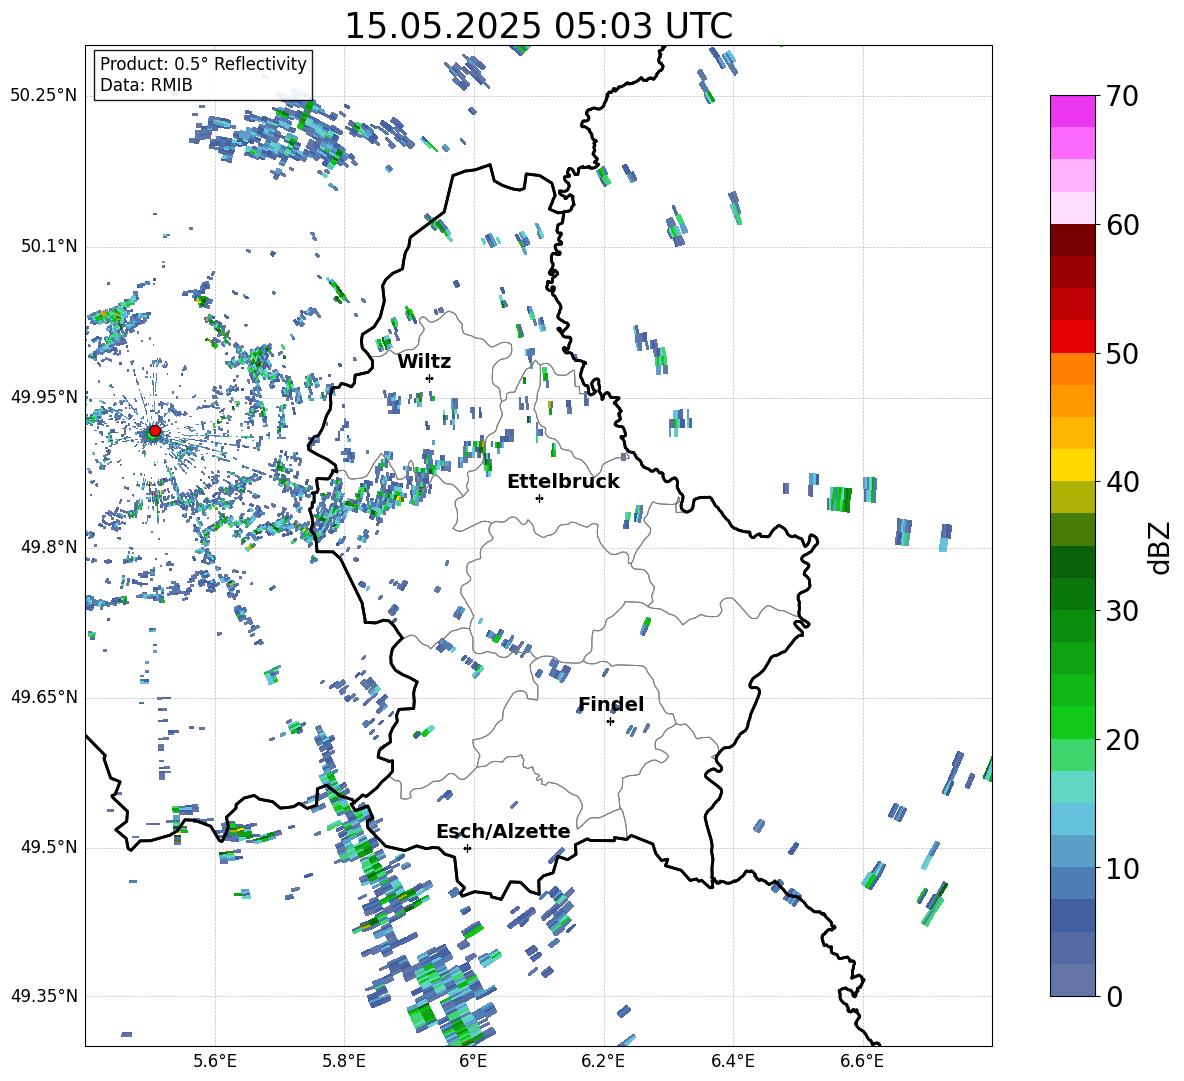The image size is (1184, 1081).
Task: Click the colorbar tick label 50
Action: point(1122,354)
